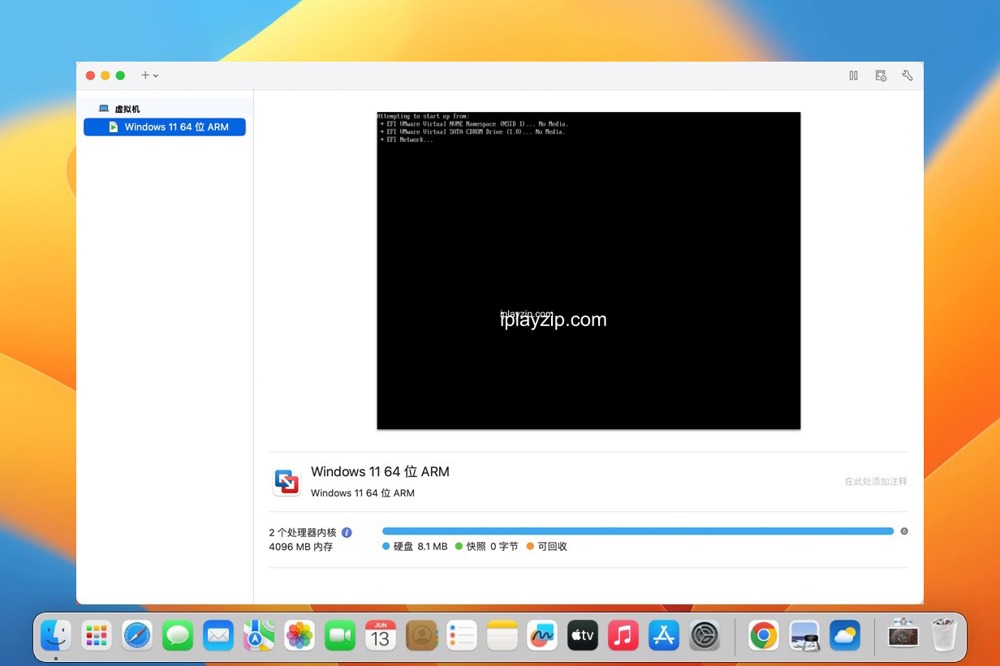Open virtual machine settings wrench icon
The height and width of the screenshot is (666, 1000).
point(907,76)
